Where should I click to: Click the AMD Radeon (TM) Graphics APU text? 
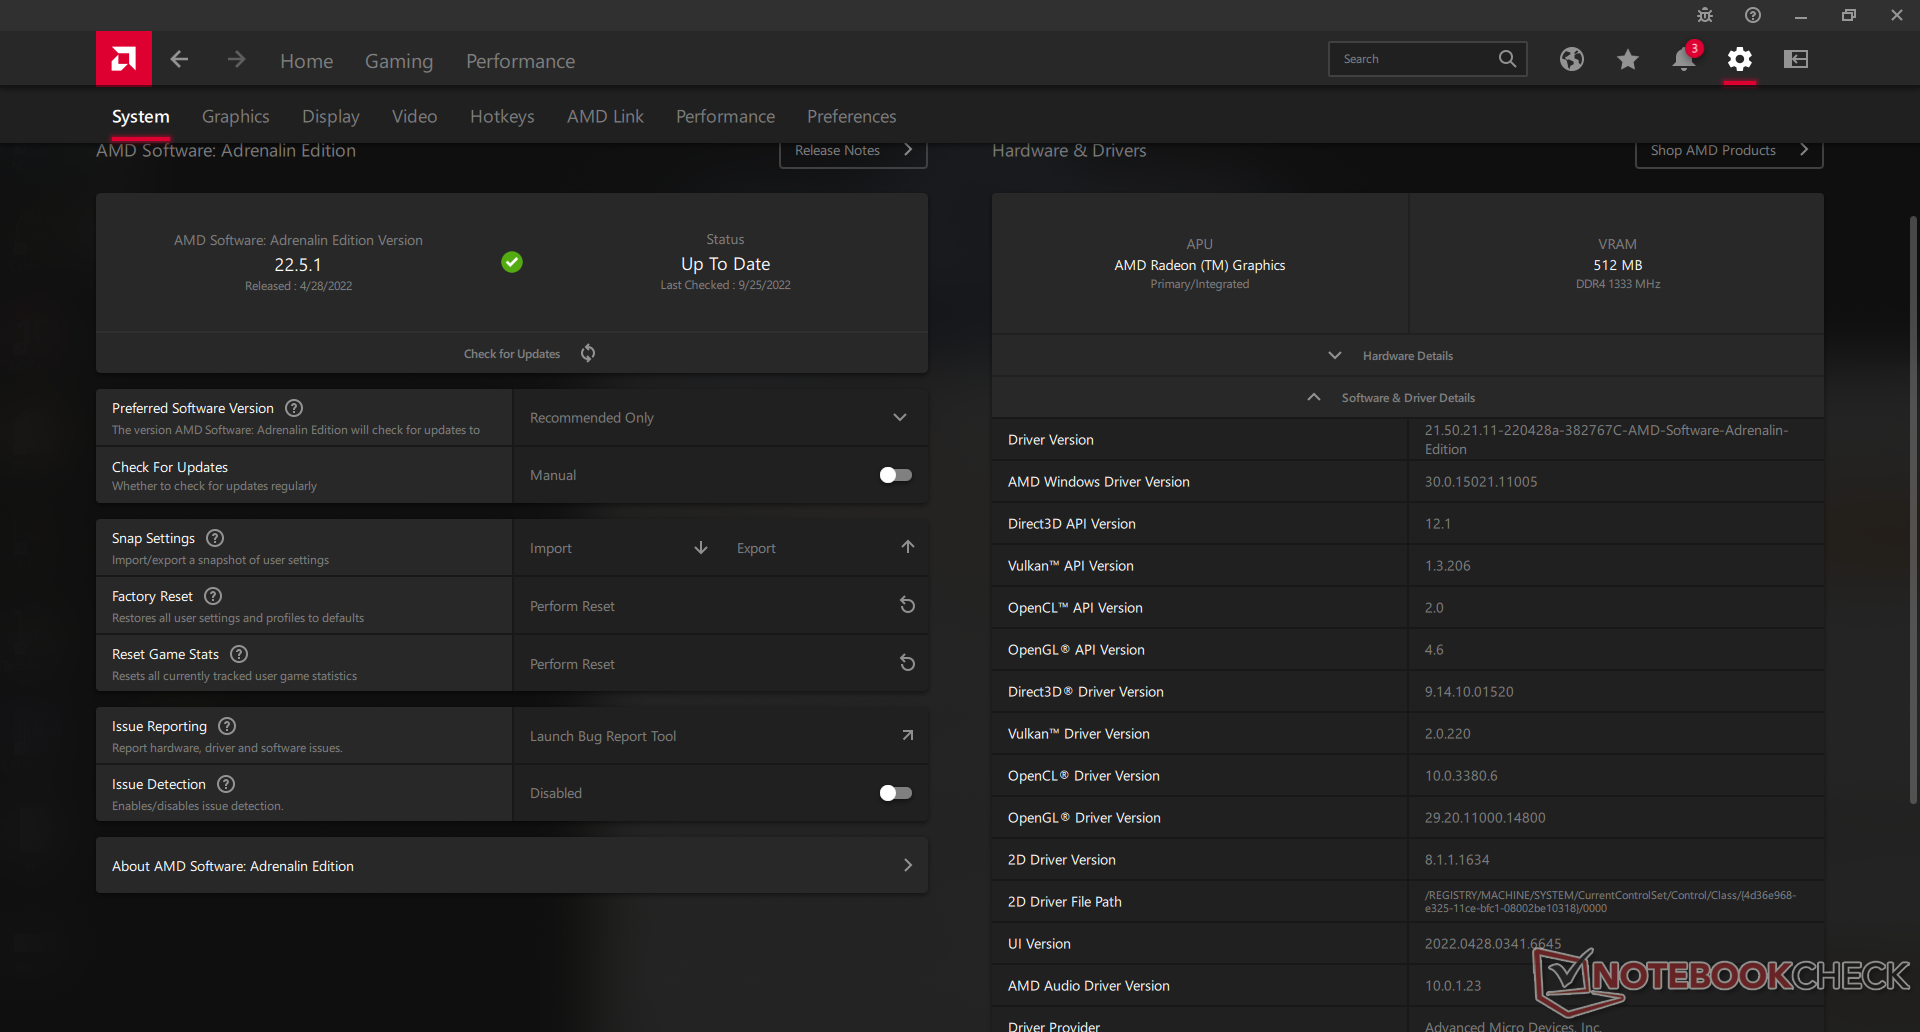pyautogui.click(x=1199, y=265)
